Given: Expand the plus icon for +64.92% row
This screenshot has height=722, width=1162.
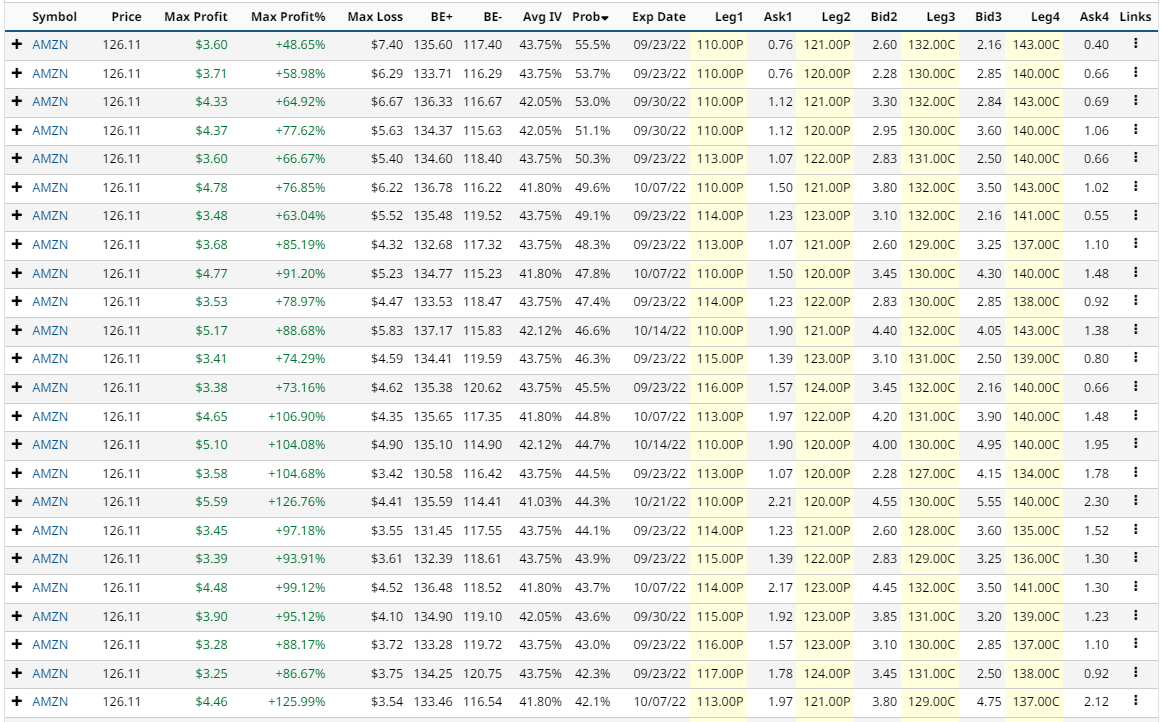Looking at the screenshot, I should pyautogui.click(x=17, y=102).
